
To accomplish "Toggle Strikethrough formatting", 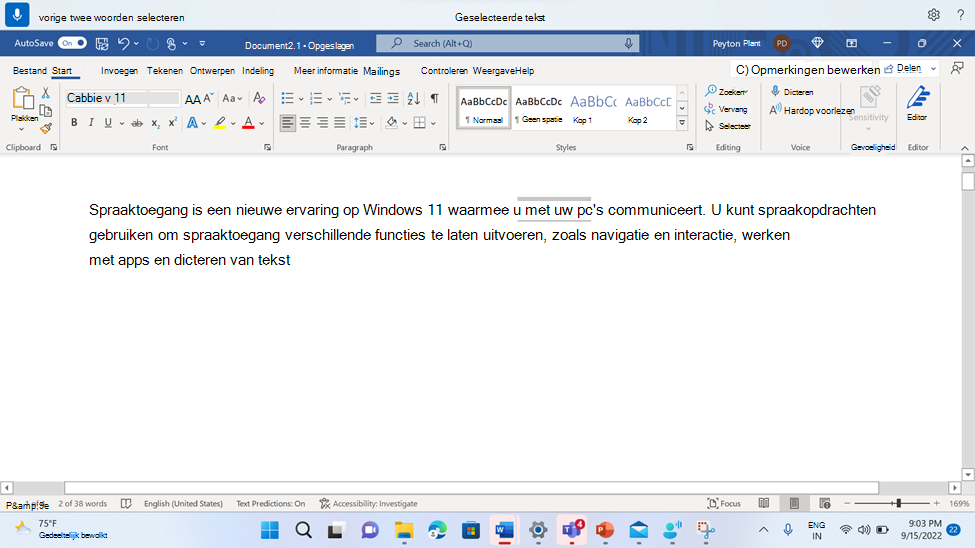I will pos(137,123).
